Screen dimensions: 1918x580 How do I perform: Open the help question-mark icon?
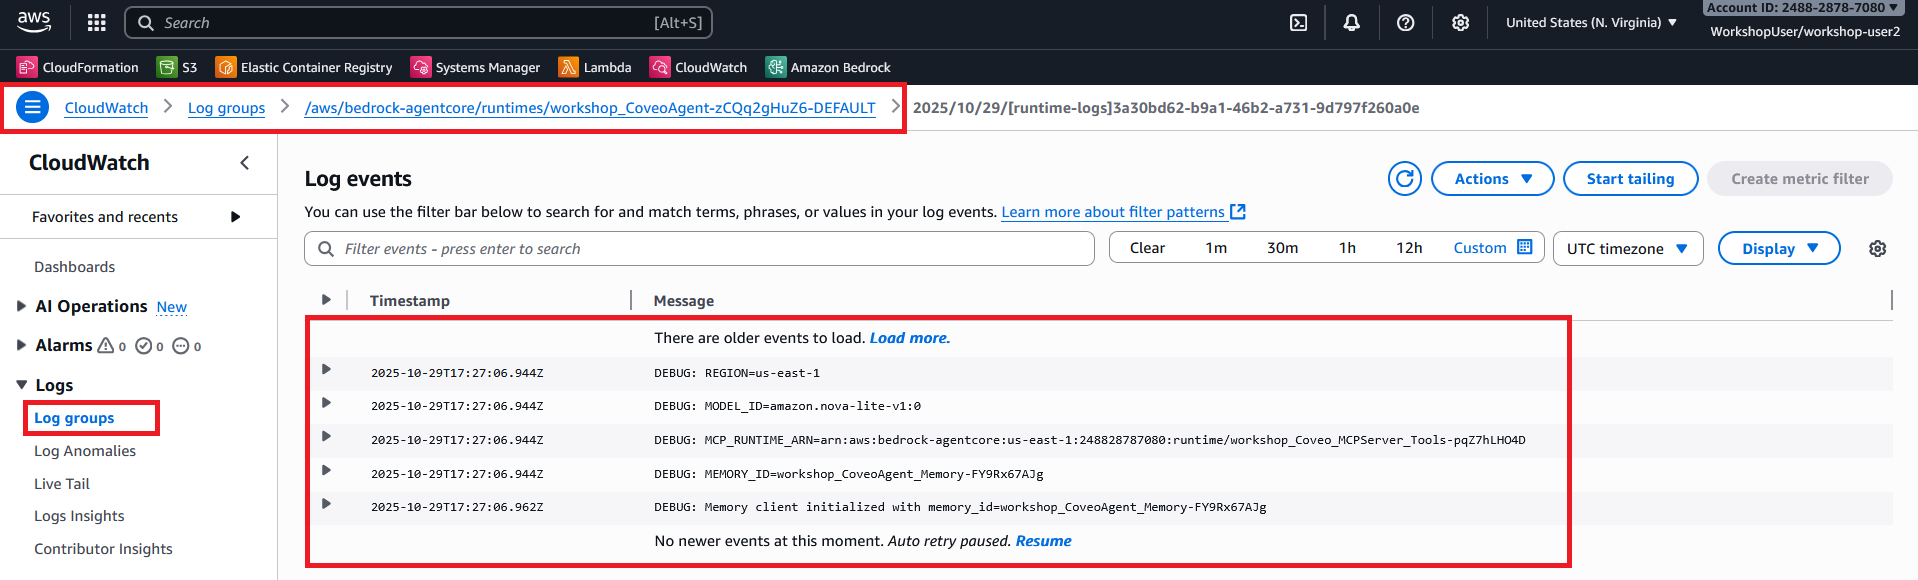pos(1405,22)
